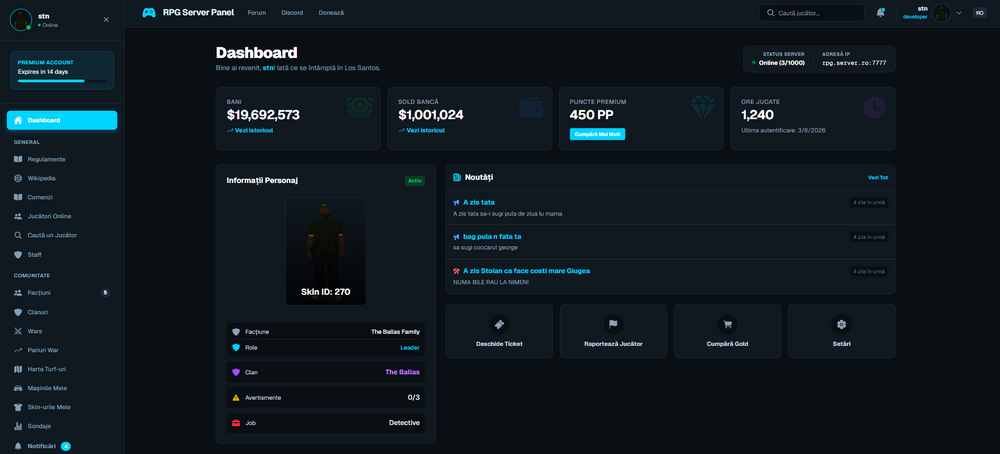Click the character skin preview image
Viewport: 1000px width, 454px height.
pos(326,251)
